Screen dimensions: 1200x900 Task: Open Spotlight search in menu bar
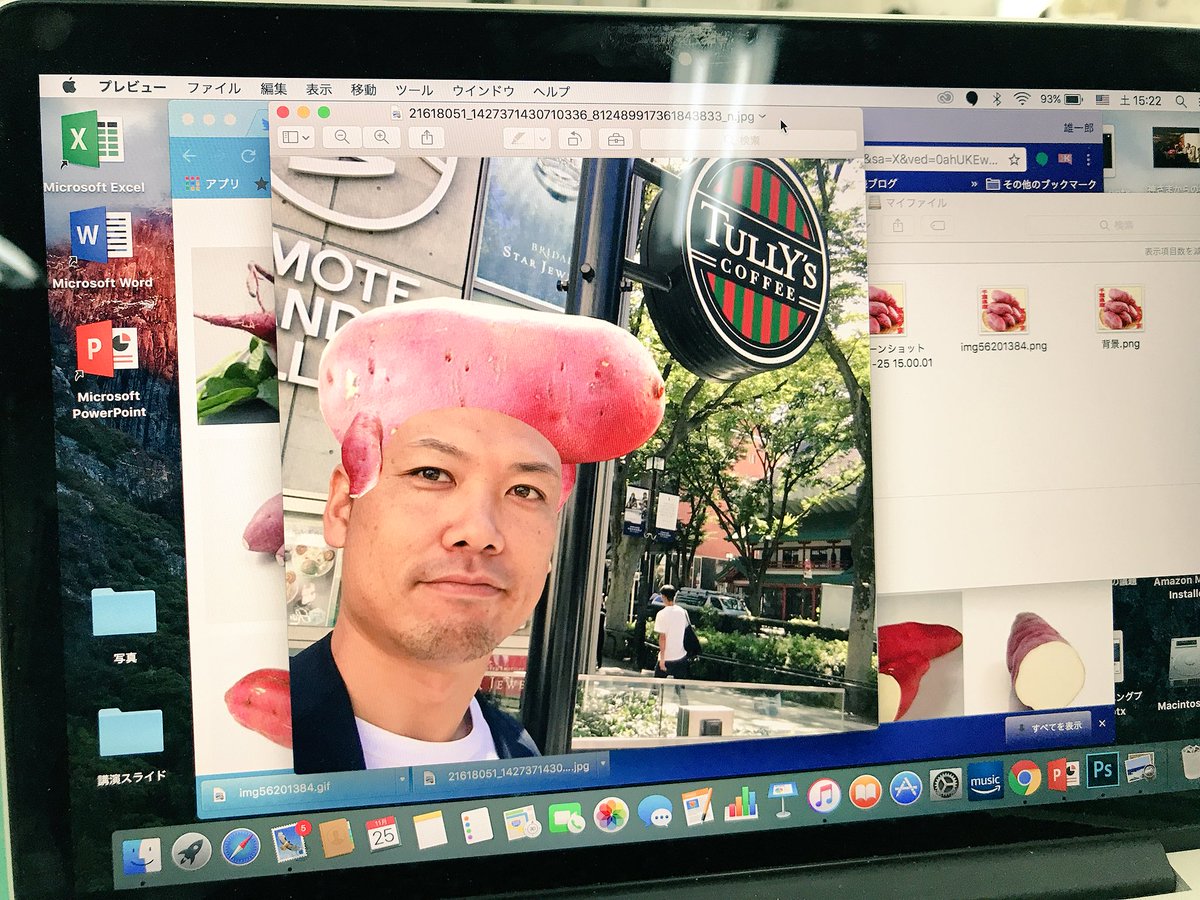[1182, 101]
